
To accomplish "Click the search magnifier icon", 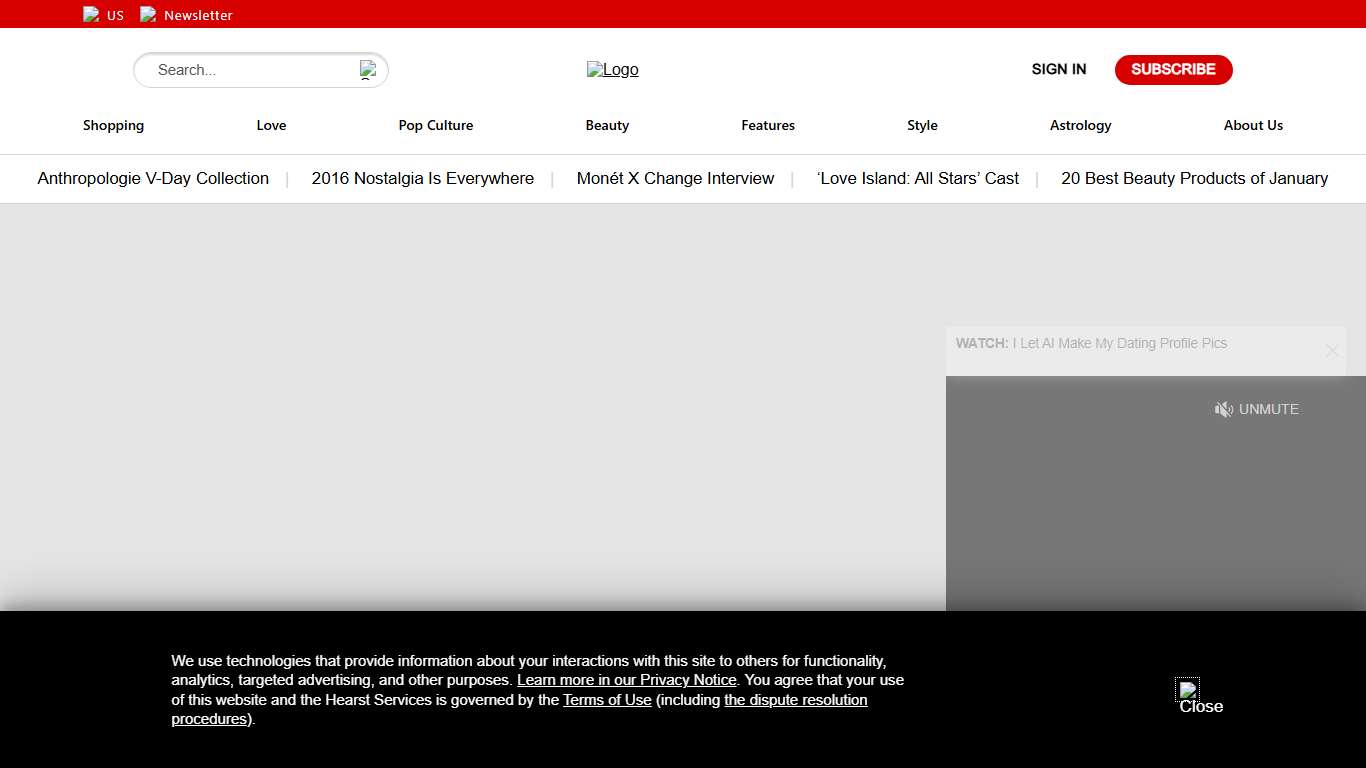I will (x=368, y=70).
